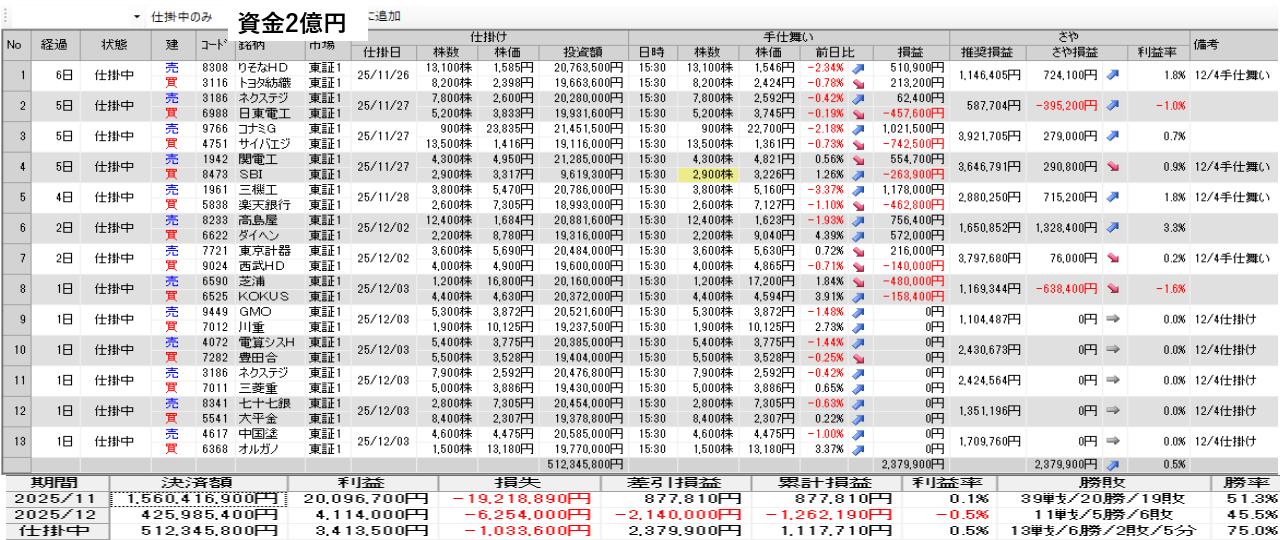Click the に追加 button in the toolbar

click(x=383, y=17)
